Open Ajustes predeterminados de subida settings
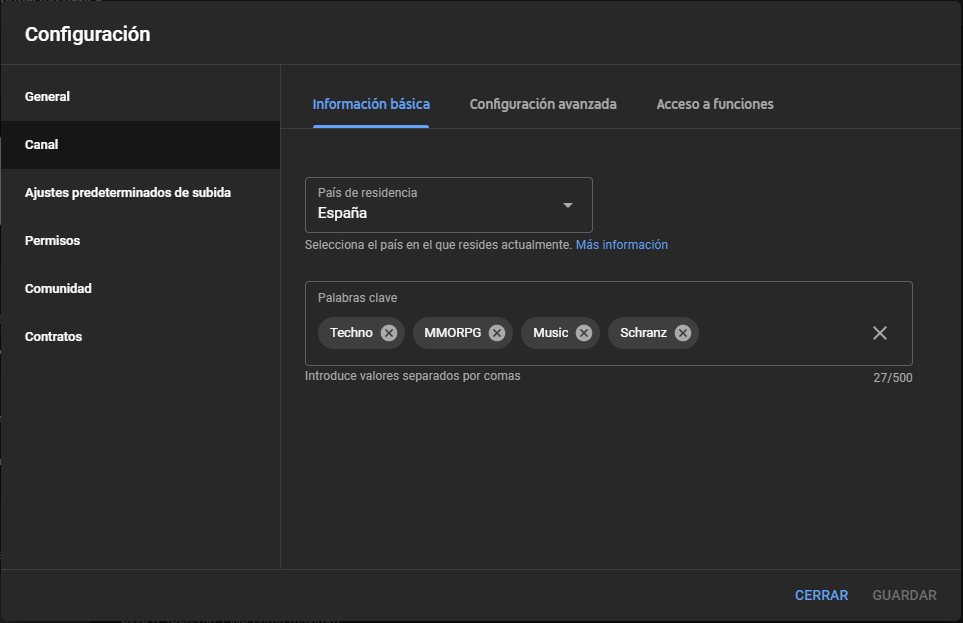 click(x=128, y=192)
